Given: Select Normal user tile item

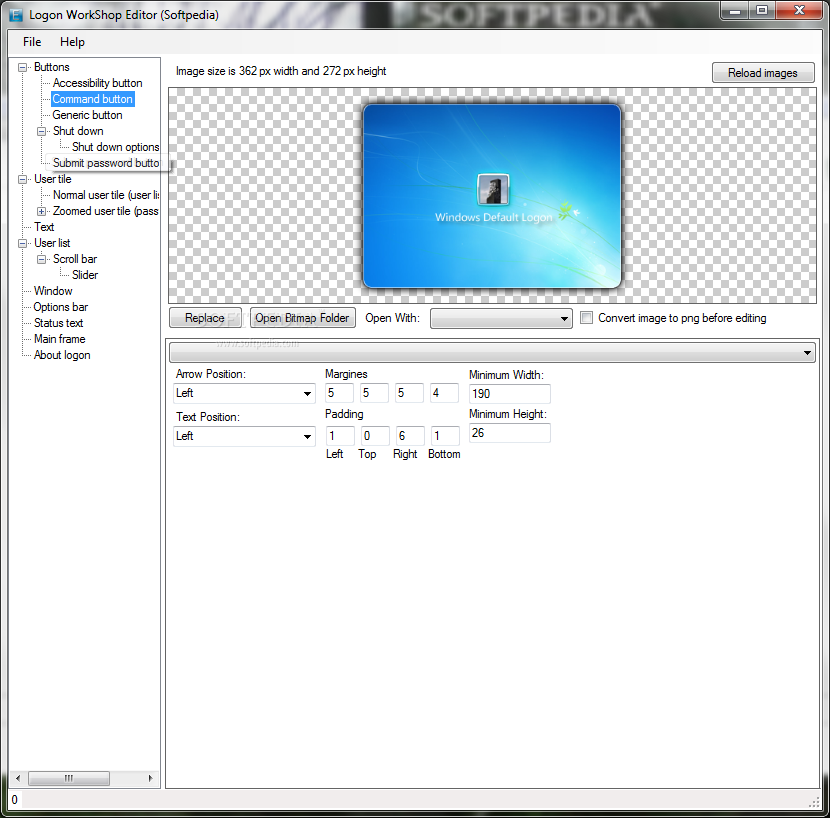Looking at the screenshot, I should click(105, 195).
